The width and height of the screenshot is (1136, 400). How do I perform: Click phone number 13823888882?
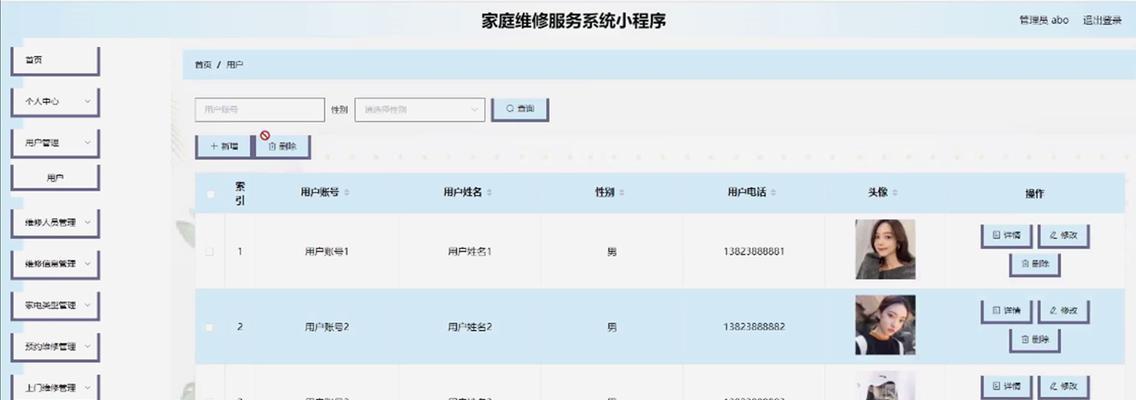(x=753, y=327)
